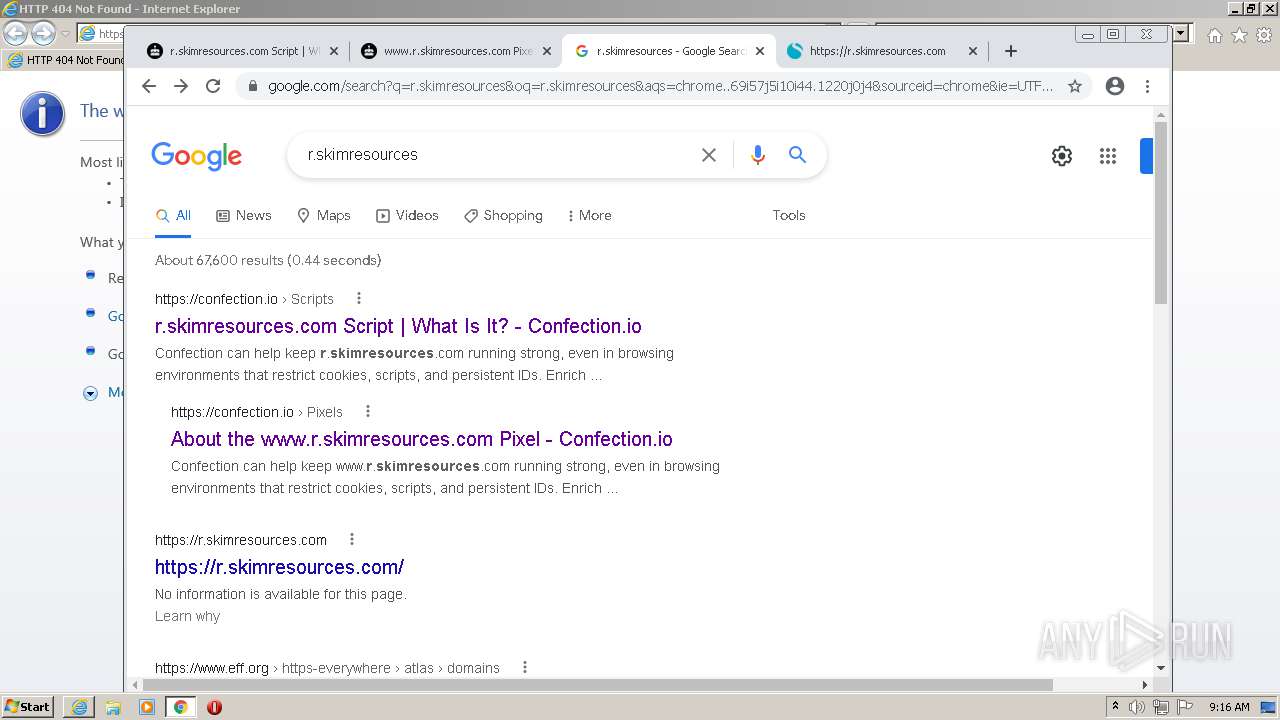This screenshot has width=1280, height=720.
Task: Click the Google logo
Action: pos(197,156)
